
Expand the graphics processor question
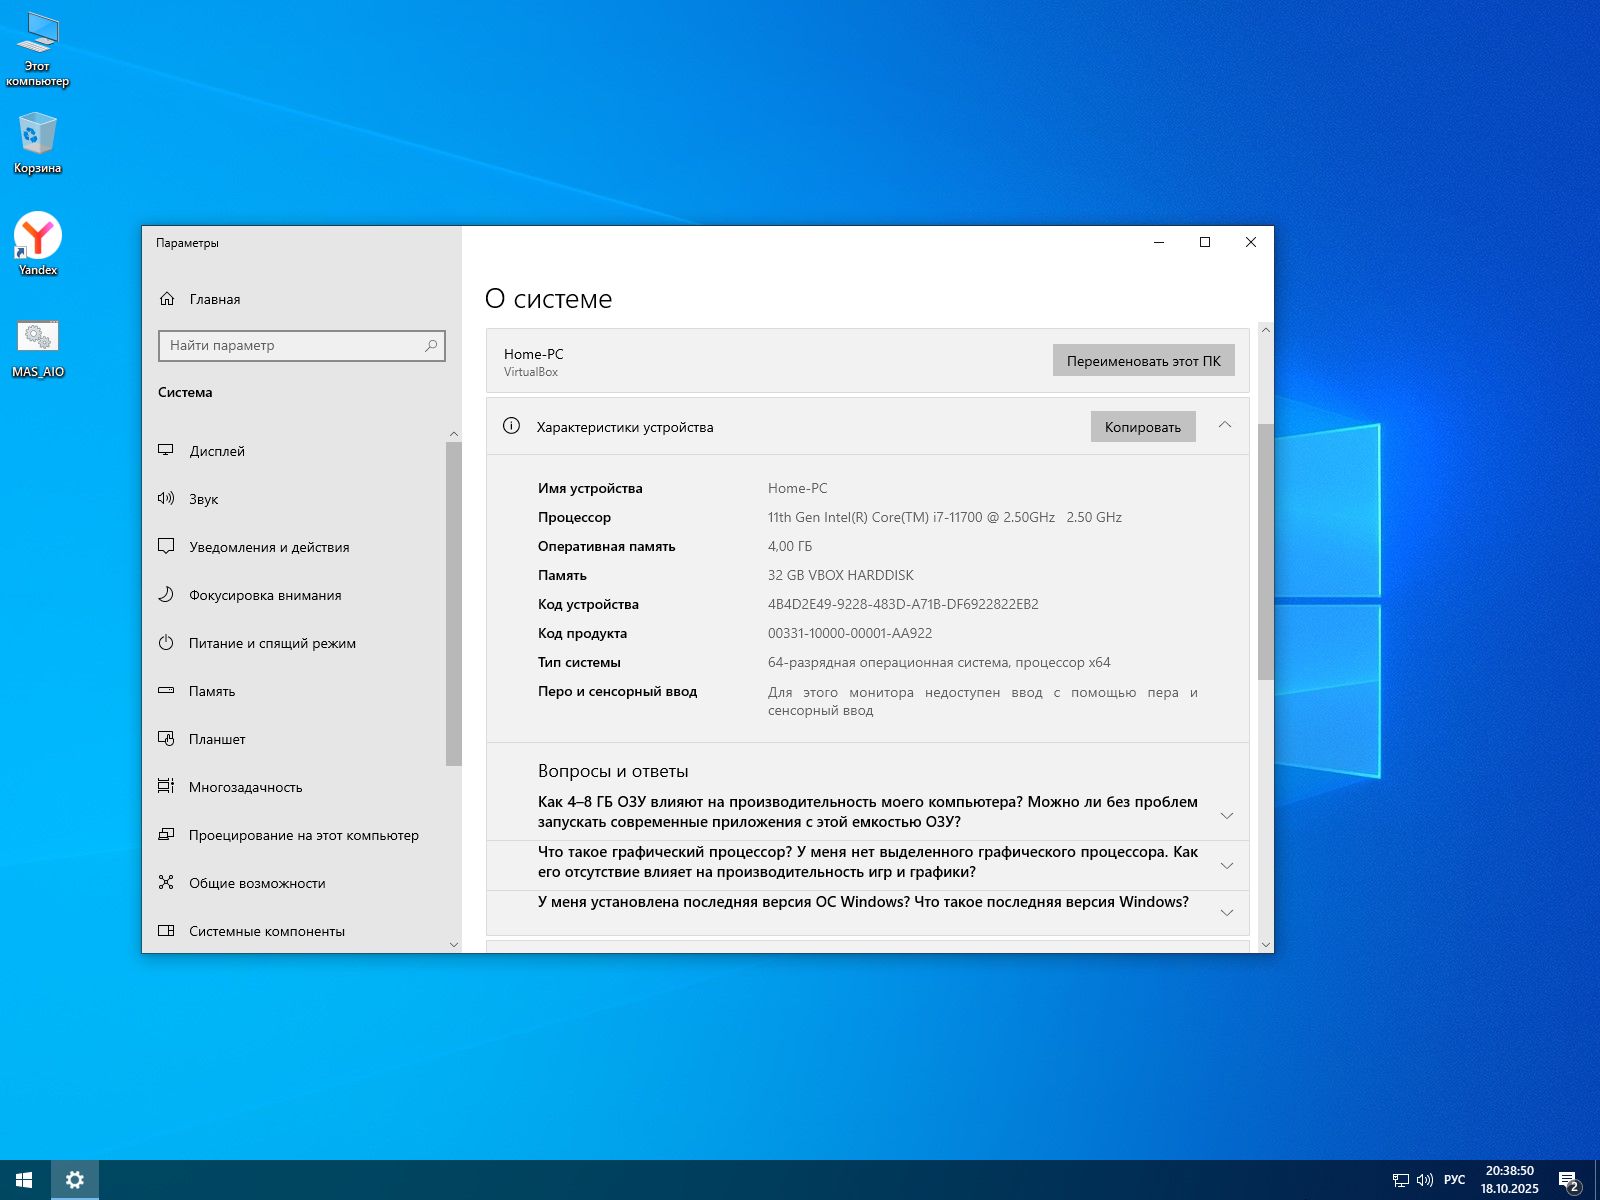pos(1226,865)
